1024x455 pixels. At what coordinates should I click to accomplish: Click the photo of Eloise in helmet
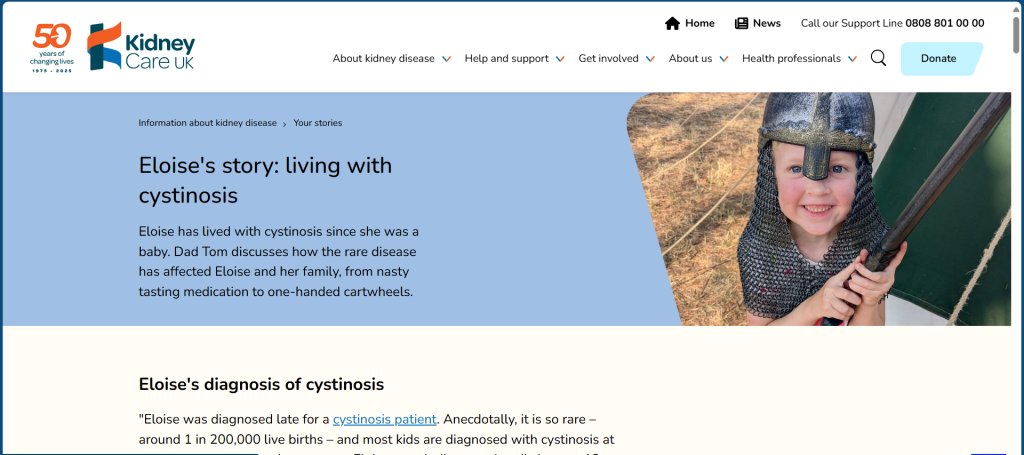[820, 208]
